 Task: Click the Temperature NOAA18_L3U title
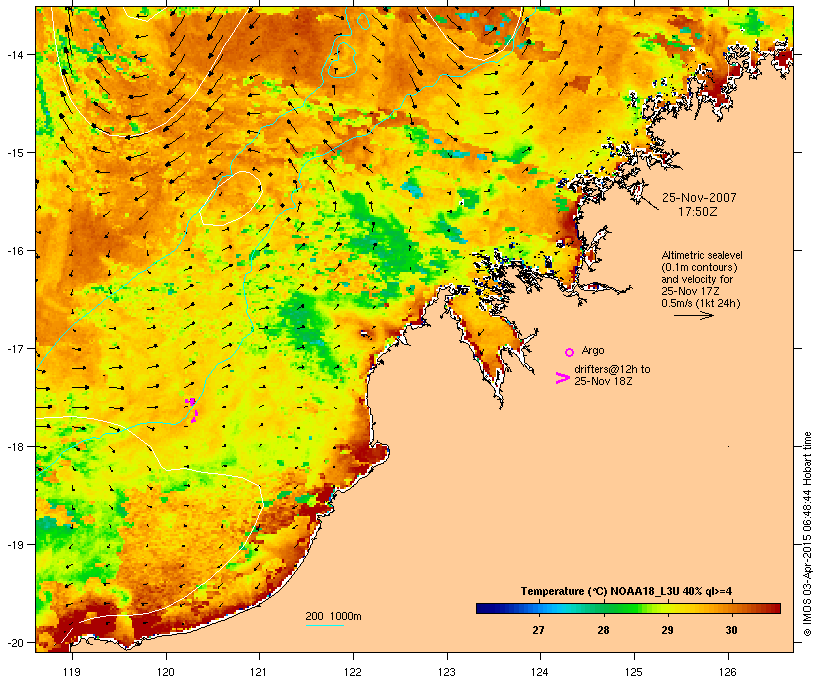pyautogui.click(x=626, y=591)
